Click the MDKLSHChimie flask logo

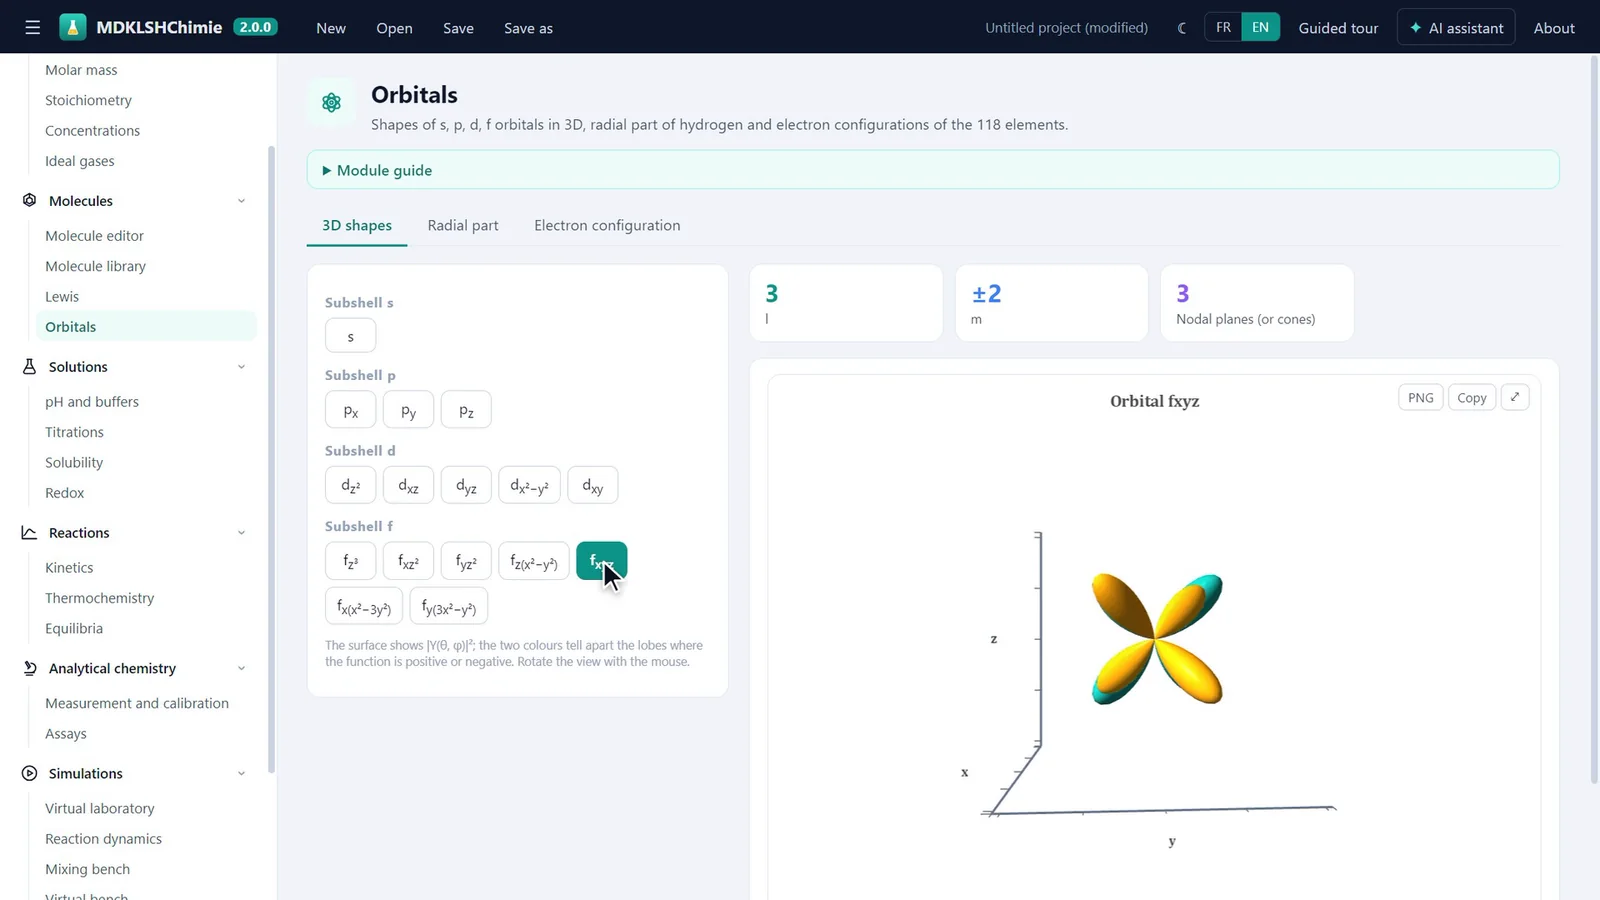[x=73, y=28]
